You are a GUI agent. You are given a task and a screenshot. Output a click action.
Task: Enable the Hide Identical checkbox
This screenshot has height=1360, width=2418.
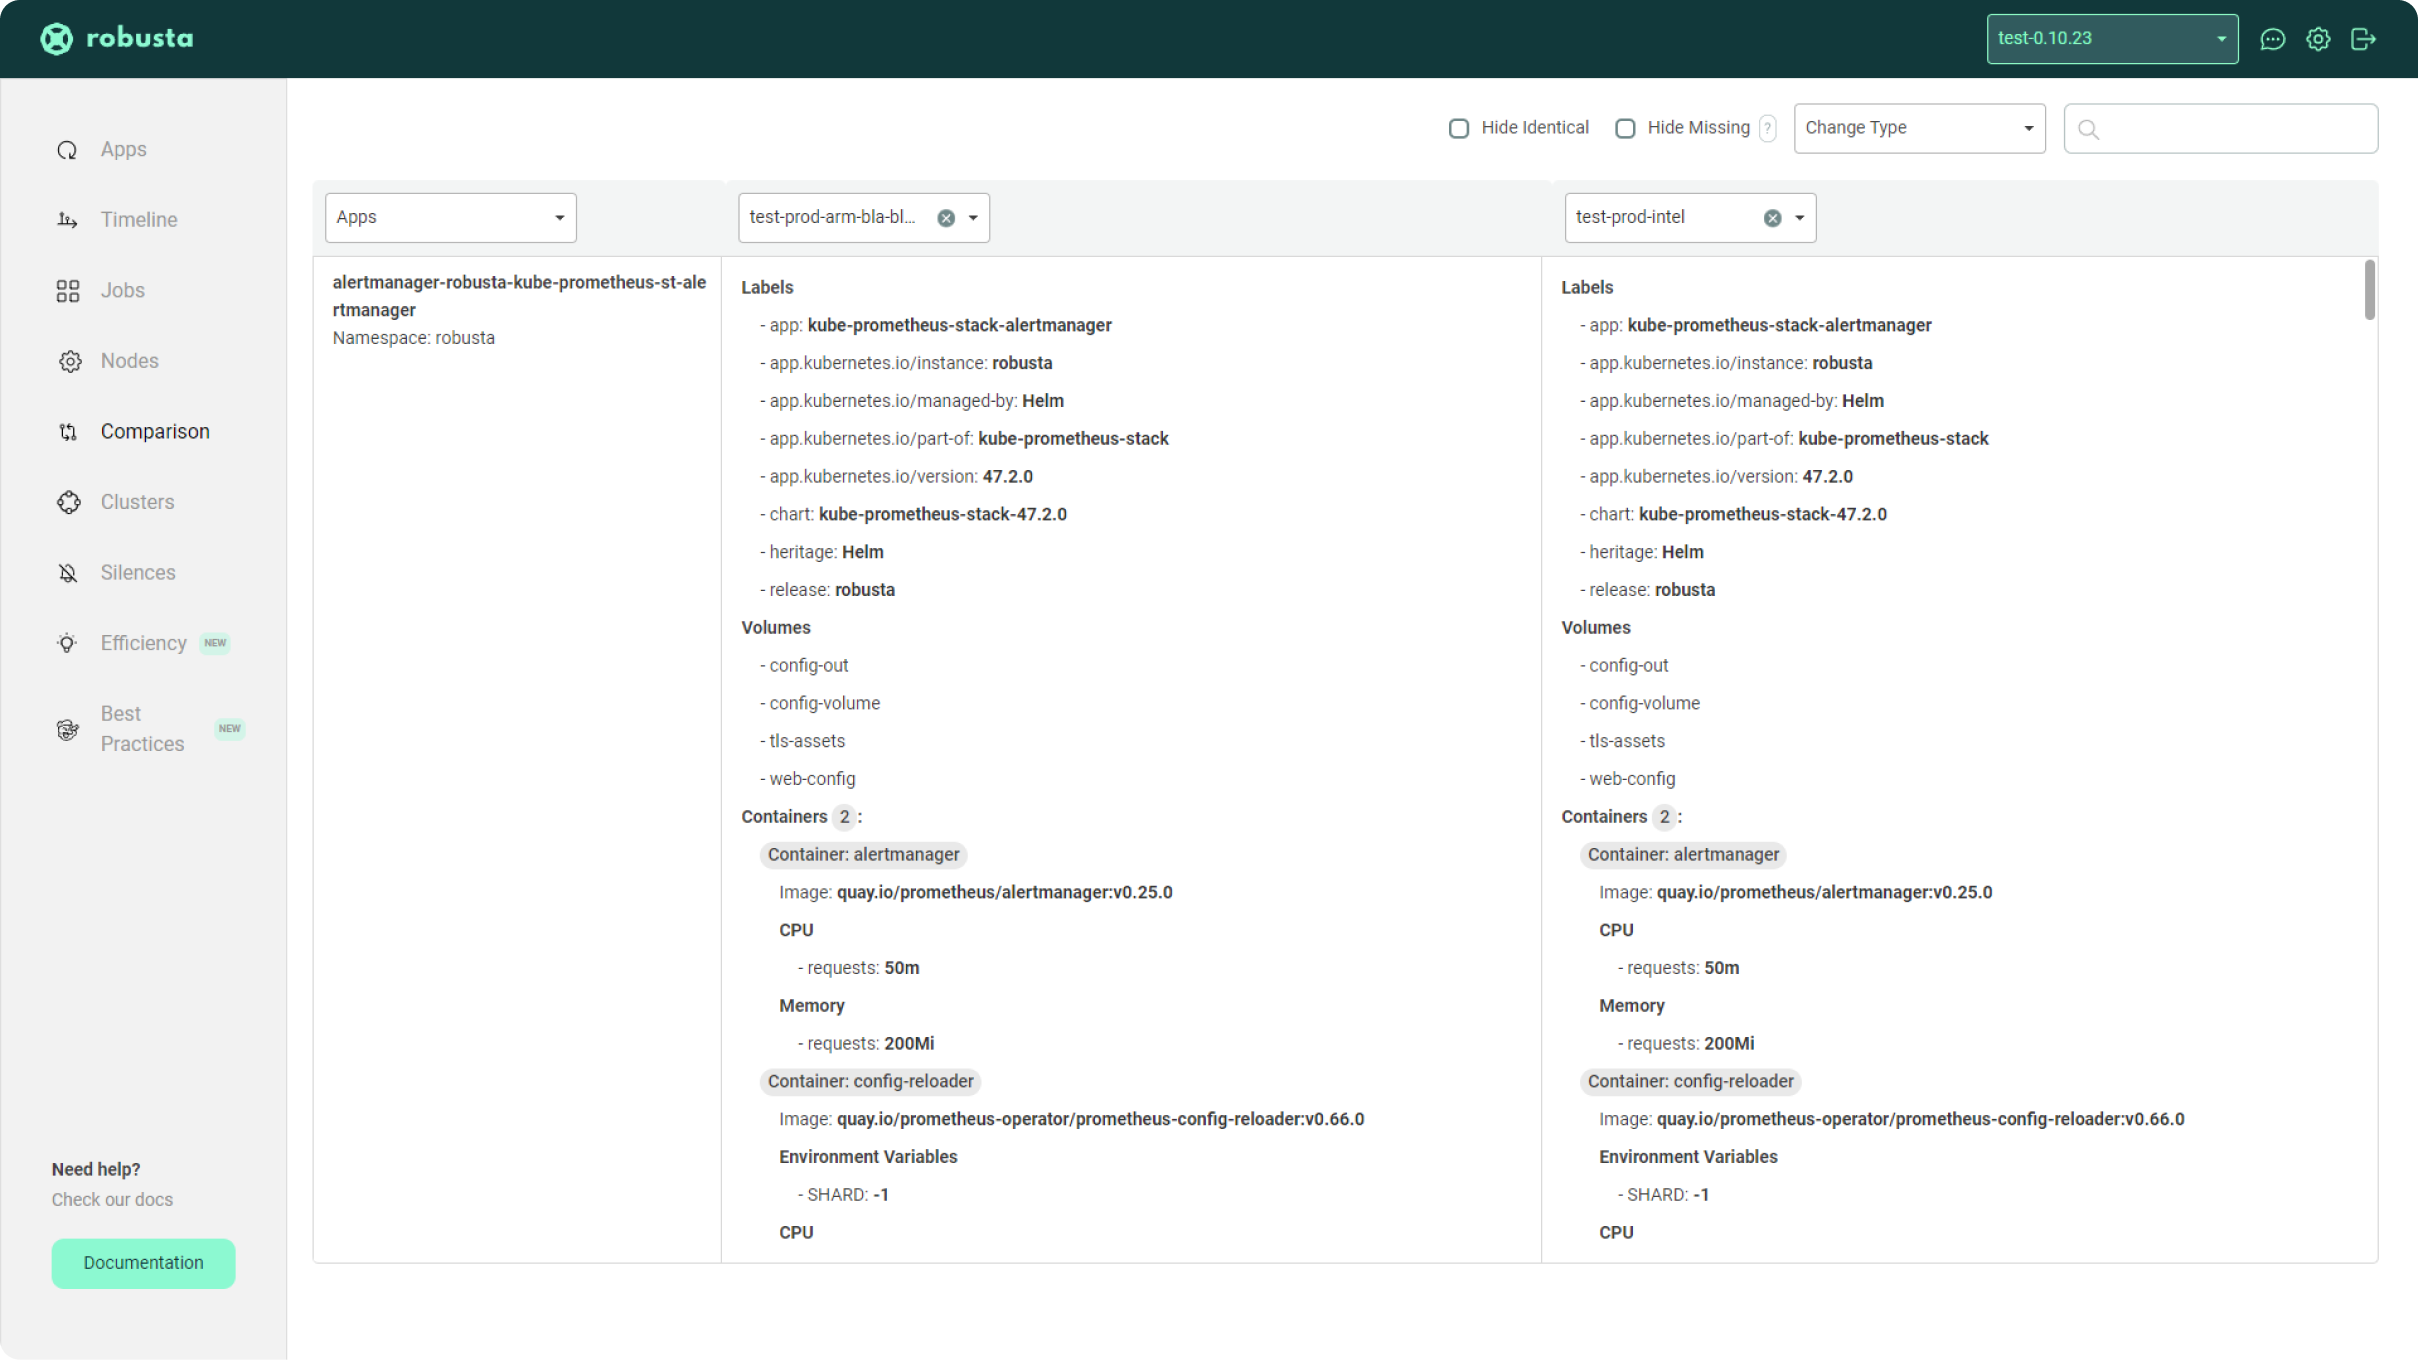pos(1459,128)
